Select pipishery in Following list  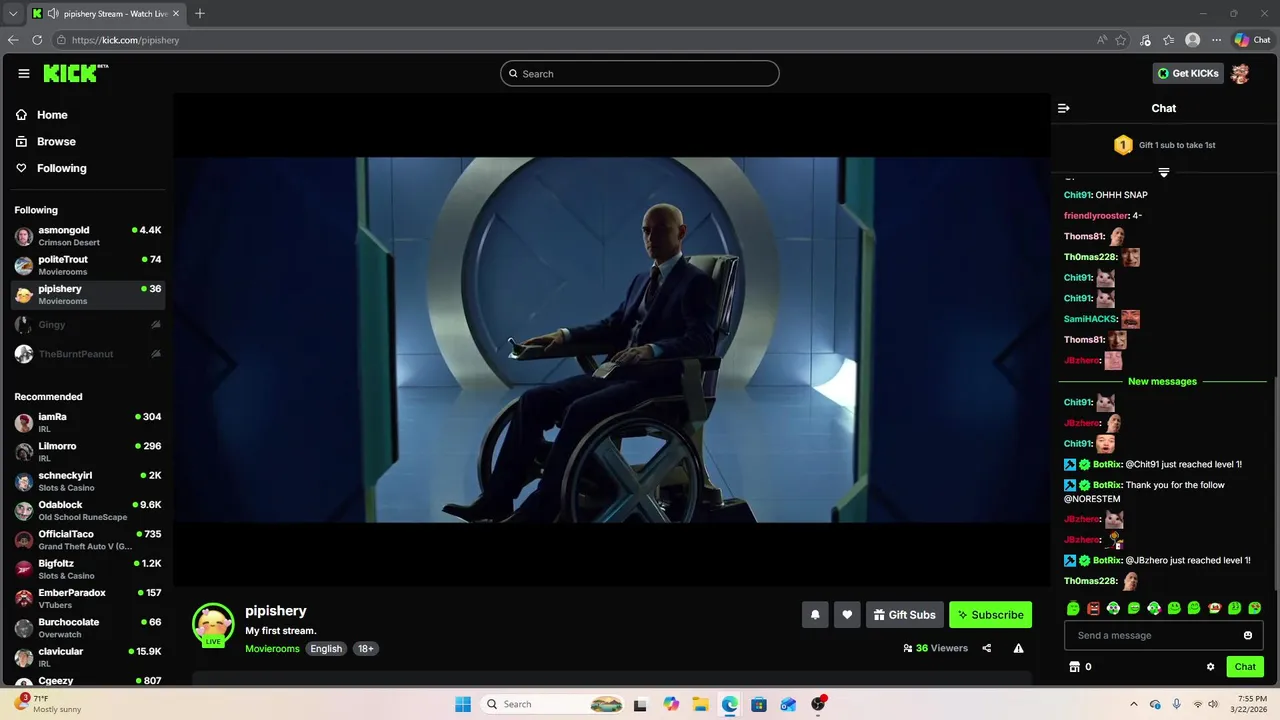[88, 294]
